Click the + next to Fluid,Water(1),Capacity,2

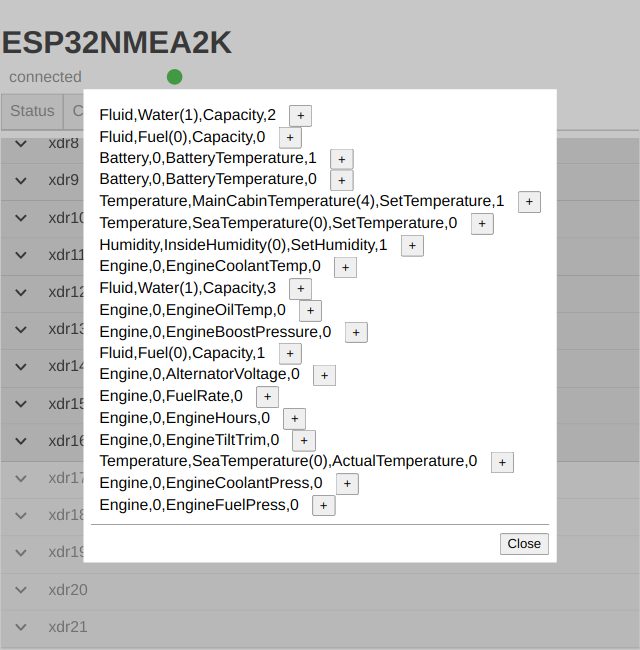click(x=300, y=116)
